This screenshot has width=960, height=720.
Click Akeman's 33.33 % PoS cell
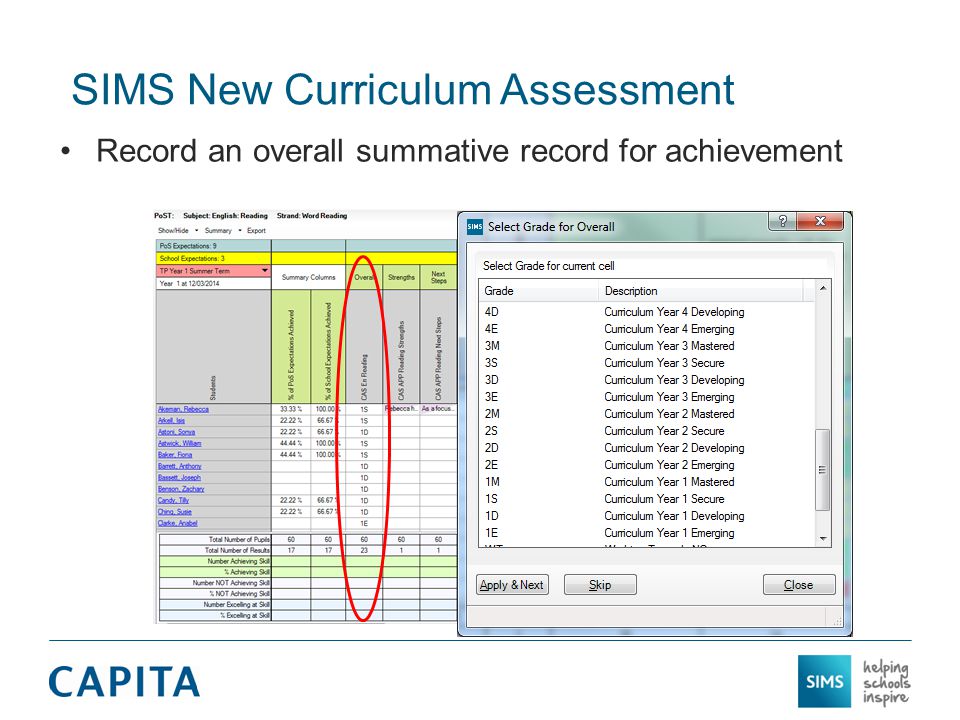click(291, 409)
